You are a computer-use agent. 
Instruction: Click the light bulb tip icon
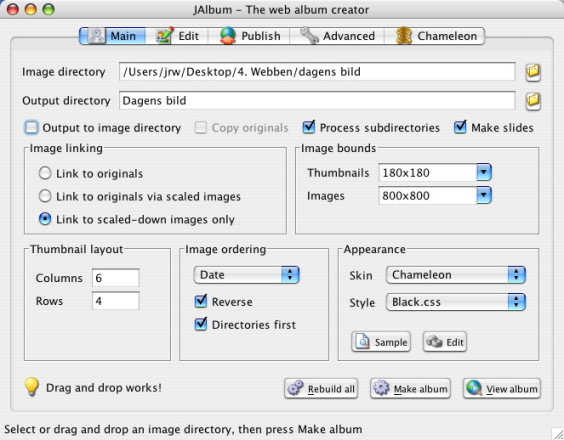coord(32,387)
